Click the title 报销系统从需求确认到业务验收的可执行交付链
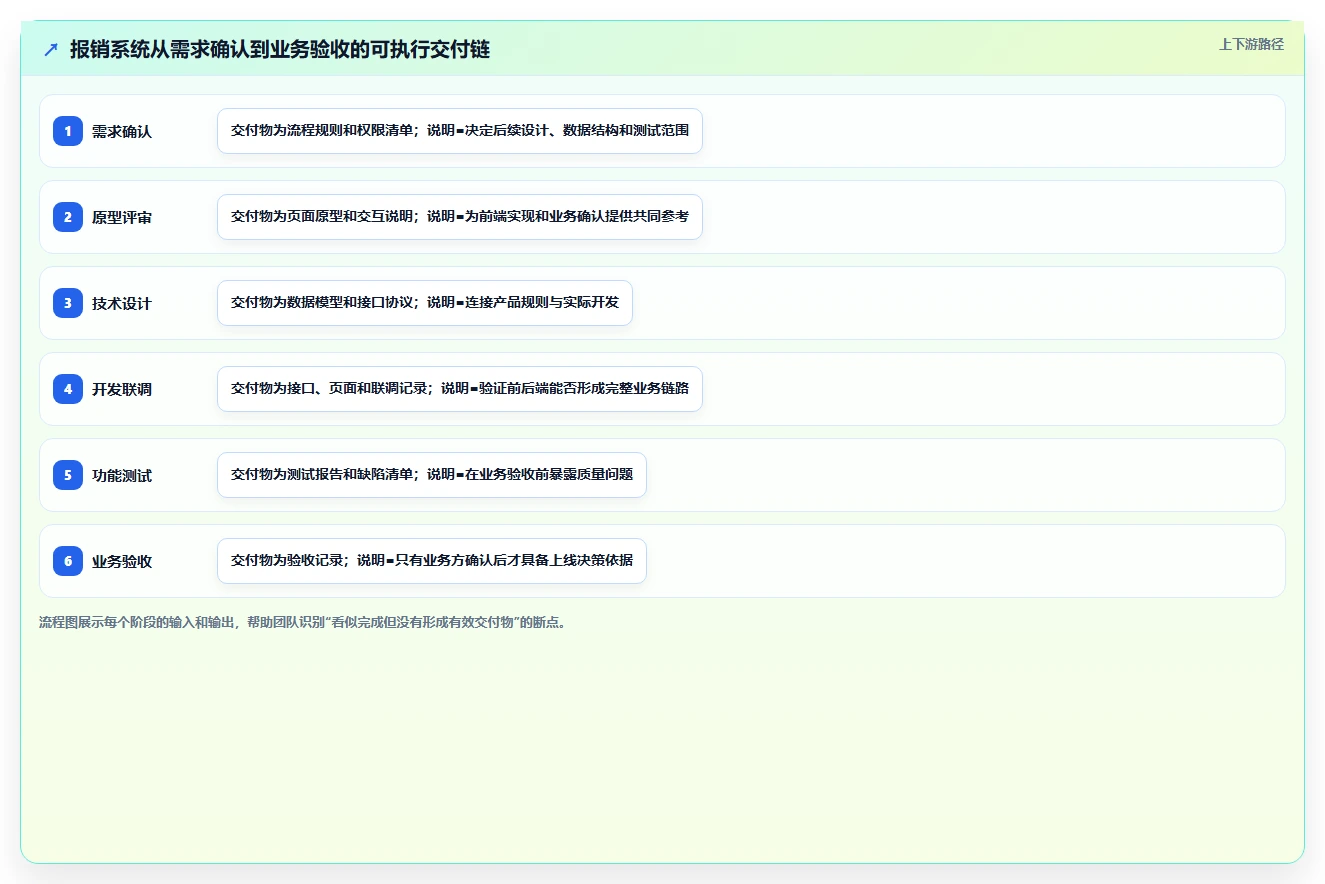This screenshot has height=884, width=1325. [280, 50]
